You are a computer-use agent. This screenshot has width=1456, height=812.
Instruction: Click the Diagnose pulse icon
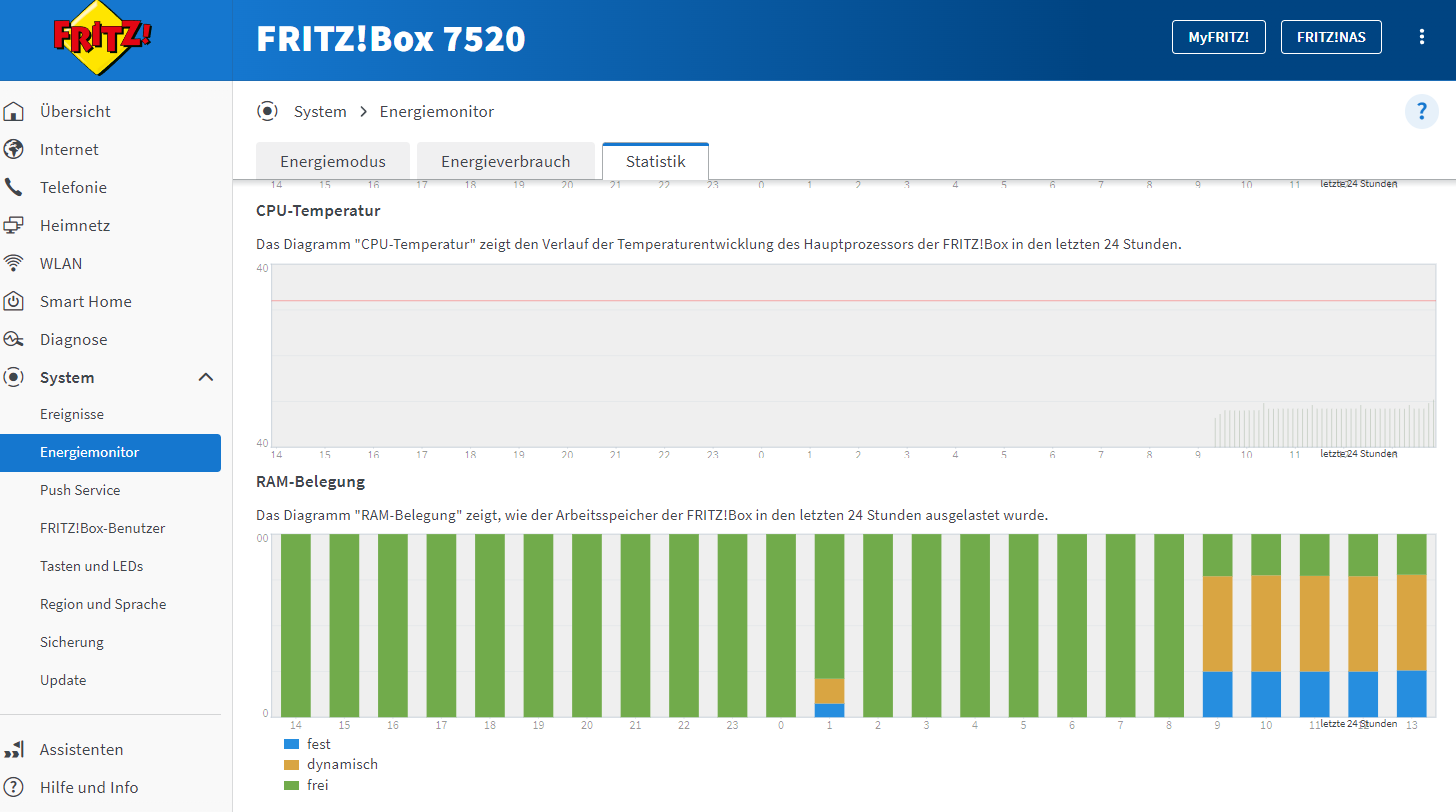tap(14, 339)
